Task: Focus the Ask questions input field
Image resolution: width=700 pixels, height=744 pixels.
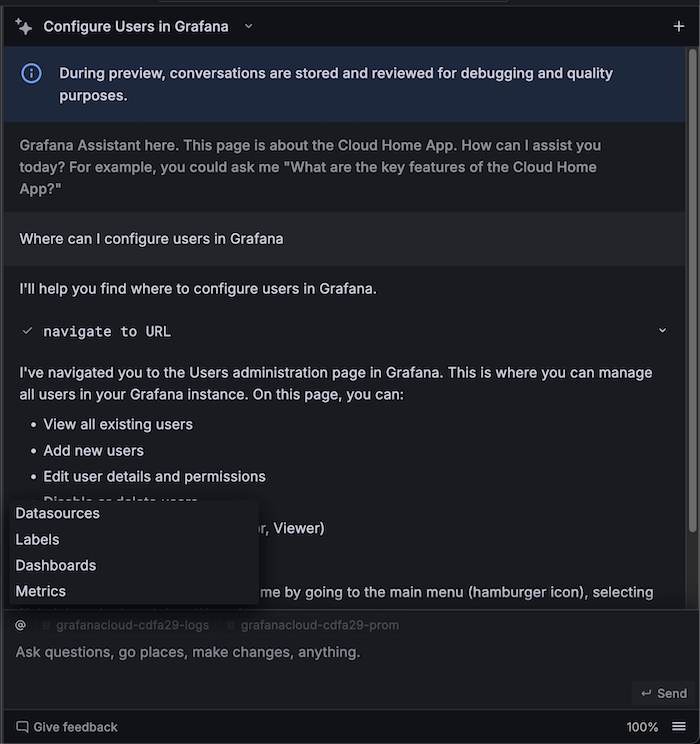Action: [300, 652]
